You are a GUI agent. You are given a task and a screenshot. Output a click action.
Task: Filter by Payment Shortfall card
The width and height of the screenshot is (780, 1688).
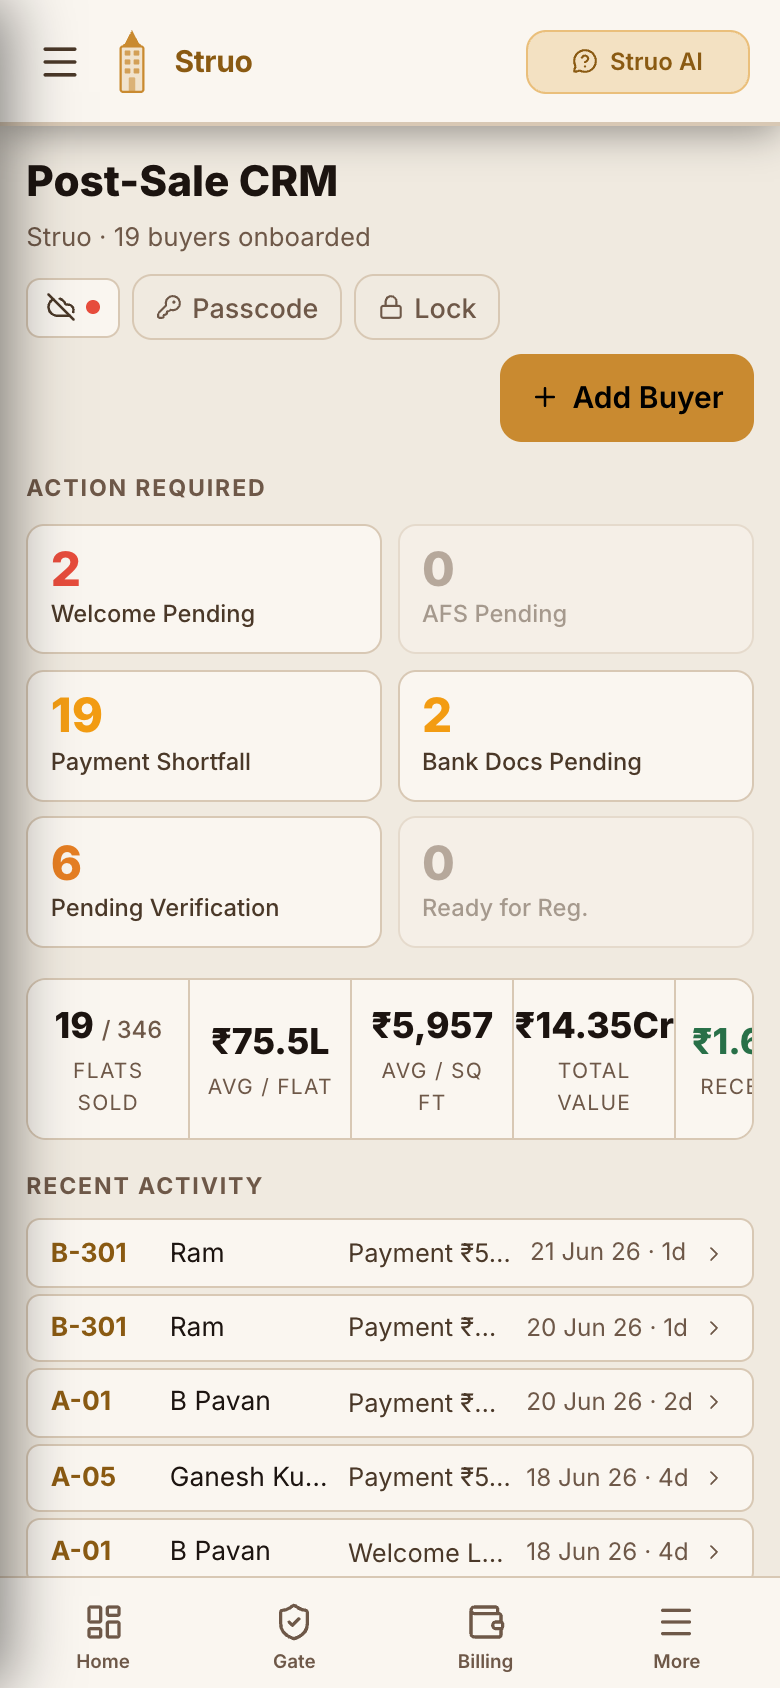click(x=204, y=736)
